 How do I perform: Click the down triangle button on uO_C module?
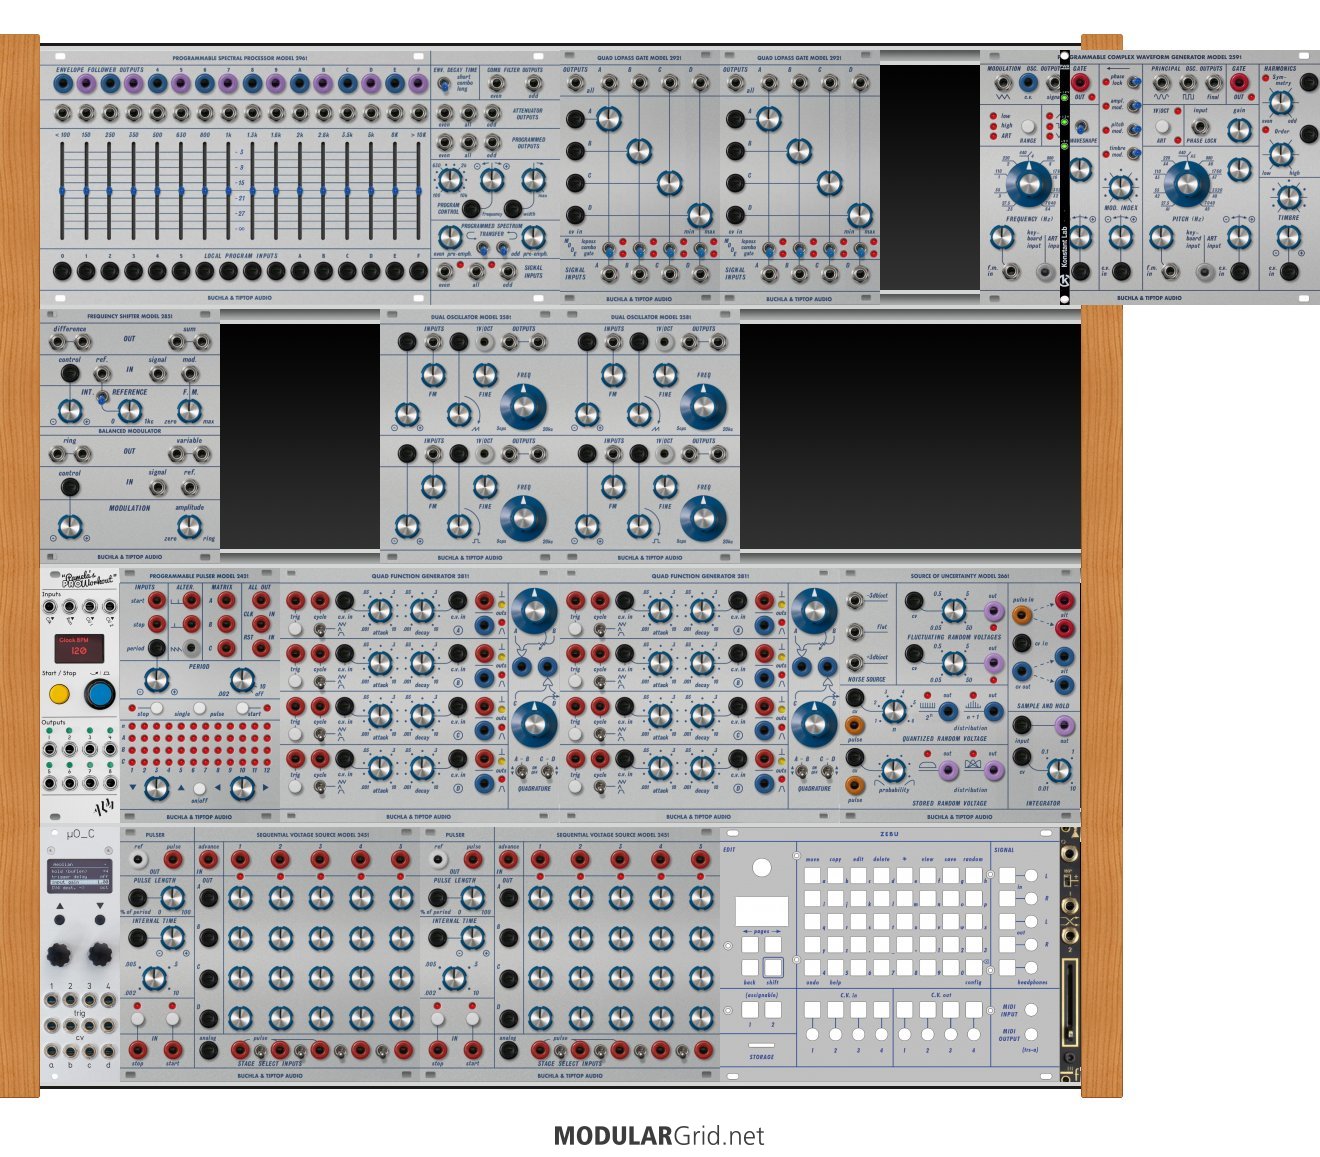(x=100, y=920)
